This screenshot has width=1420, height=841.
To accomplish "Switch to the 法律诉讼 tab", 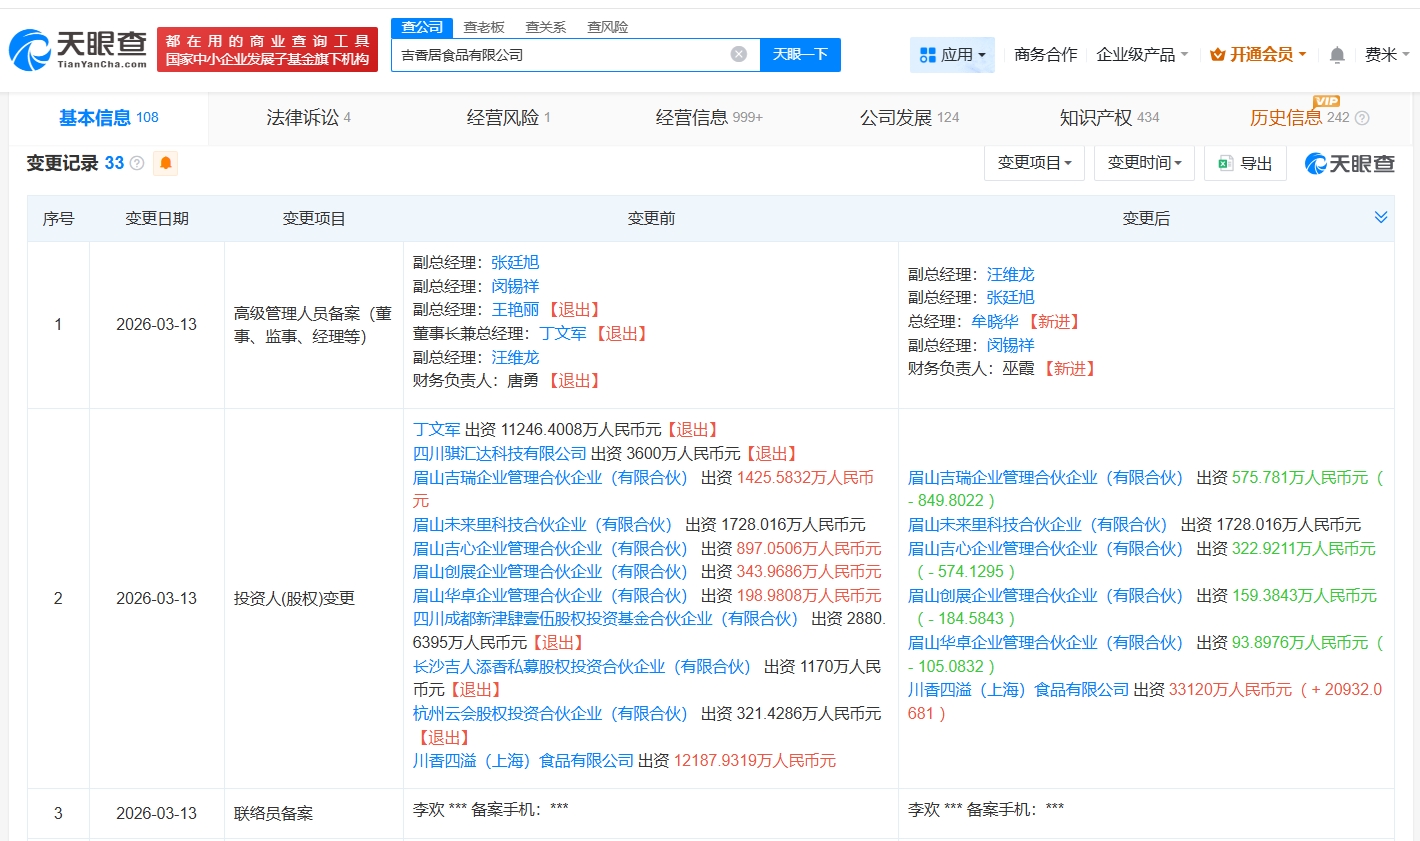I will pyautogui.click(x=307, y=118).
